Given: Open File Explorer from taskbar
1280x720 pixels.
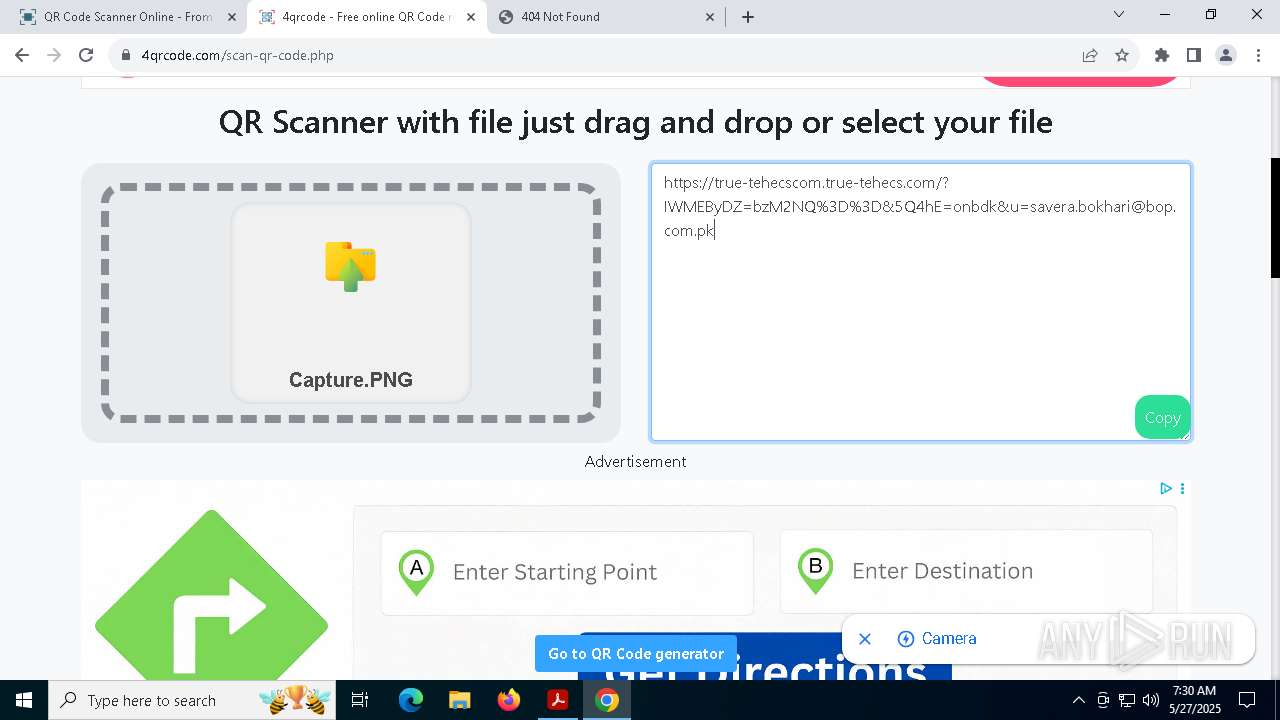Looking at the screenshot, I should click(459, 700).
